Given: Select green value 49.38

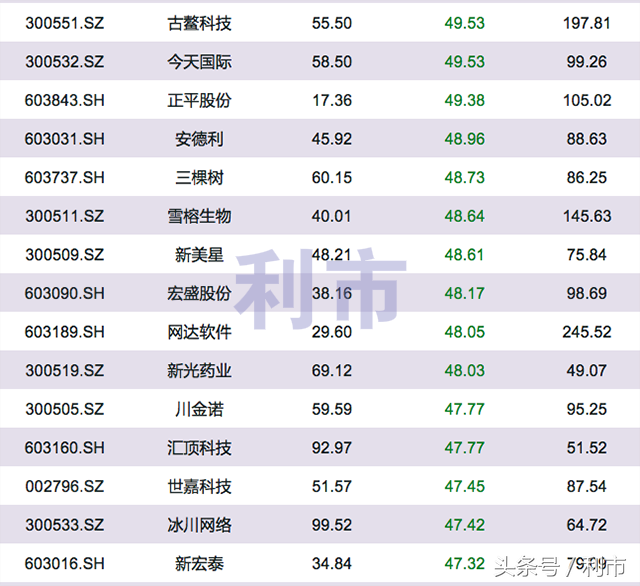Looking at the screenshot, I should point(464,100).
